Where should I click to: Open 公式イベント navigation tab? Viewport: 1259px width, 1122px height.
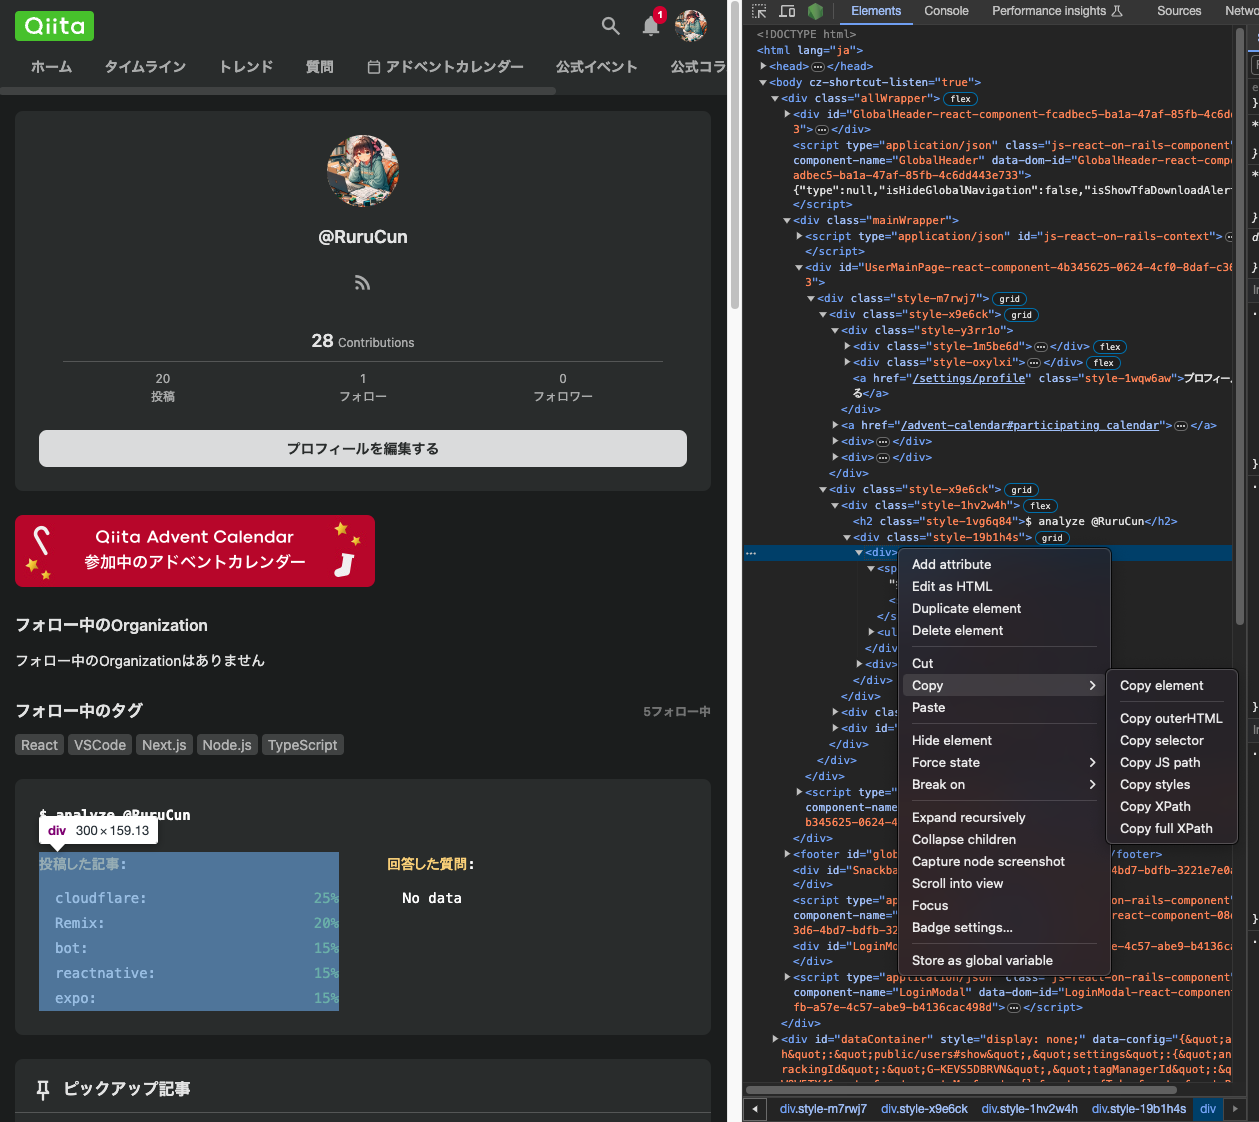pos(597,67)
